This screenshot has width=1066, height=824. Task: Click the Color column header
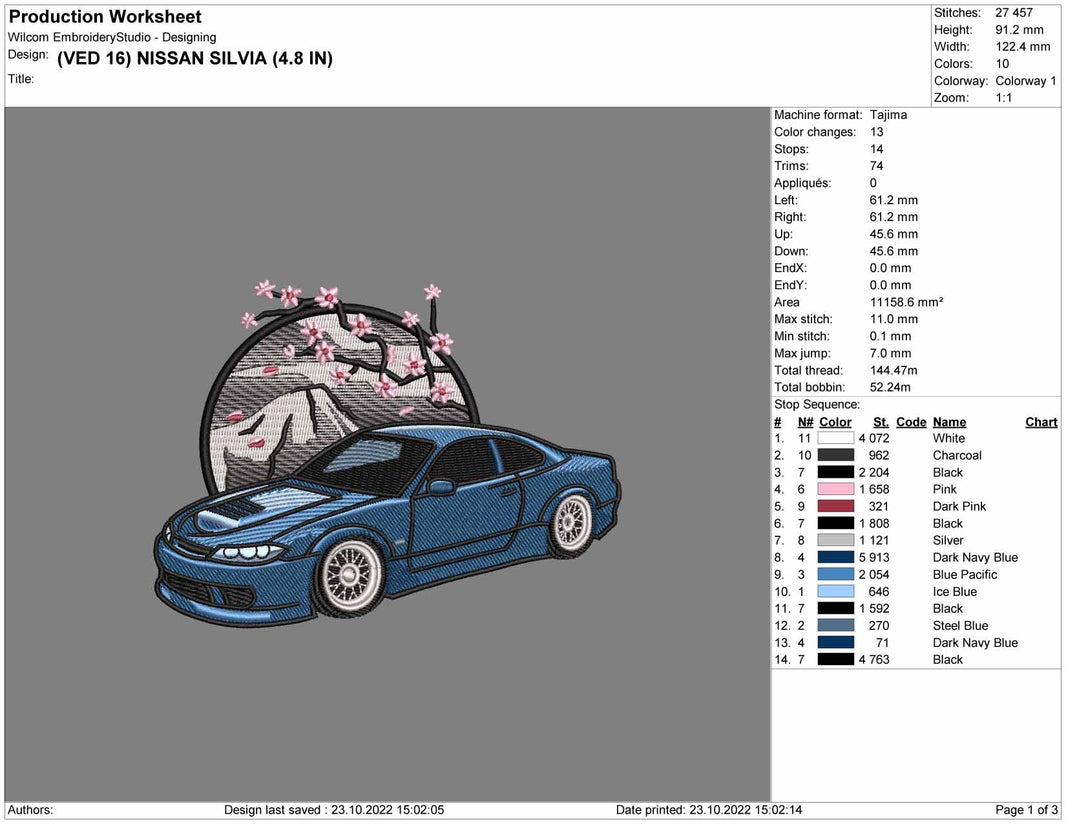coord(835,421)
